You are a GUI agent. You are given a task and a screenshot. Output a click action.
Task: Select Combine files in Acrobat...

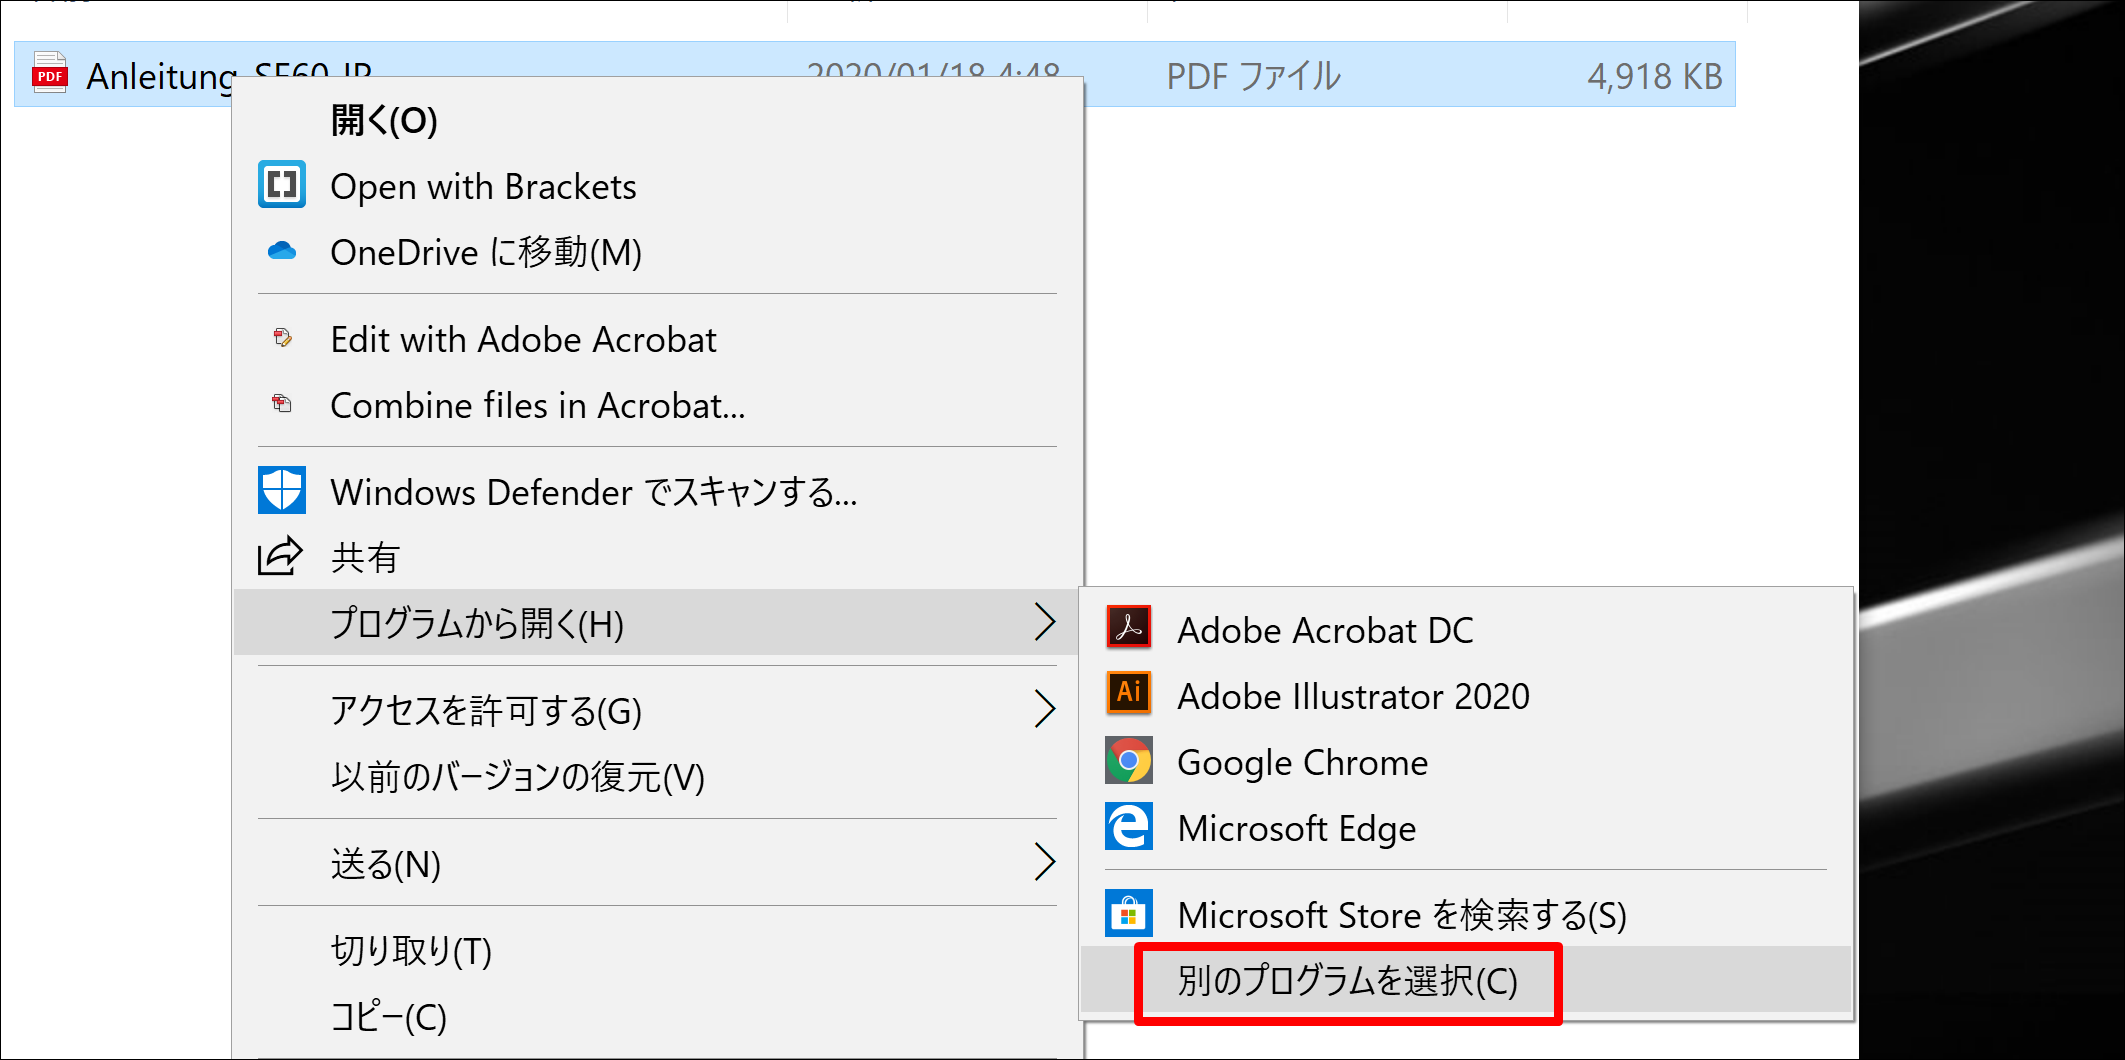[658, 405]
